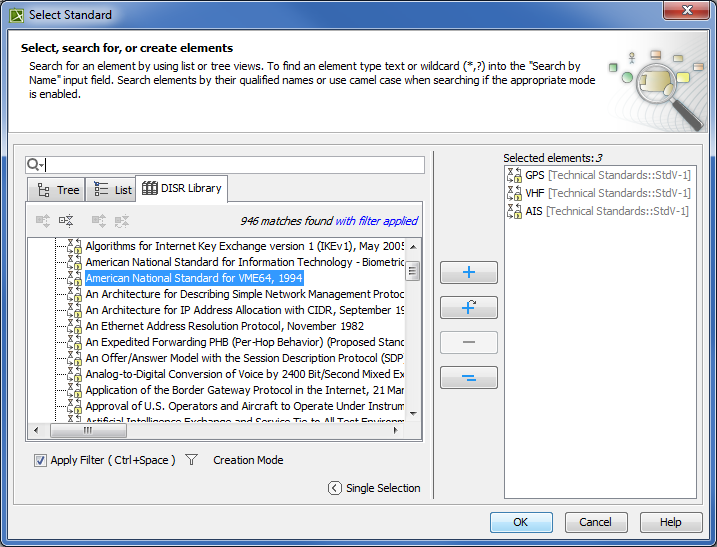Select Analog-to-Digital Conversion of Voice row
The width and height of the screenshot is (717, 547).
tap(245, 374)
